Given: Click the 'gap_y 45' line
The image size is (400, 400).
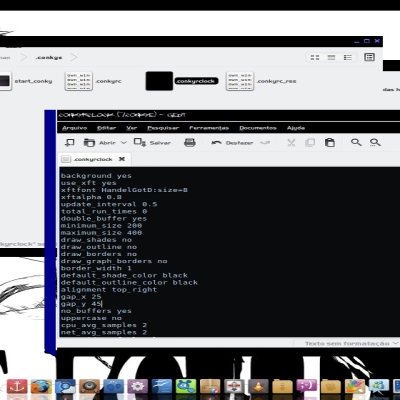Looking at the screenshot, I should (x=81, y=304).
